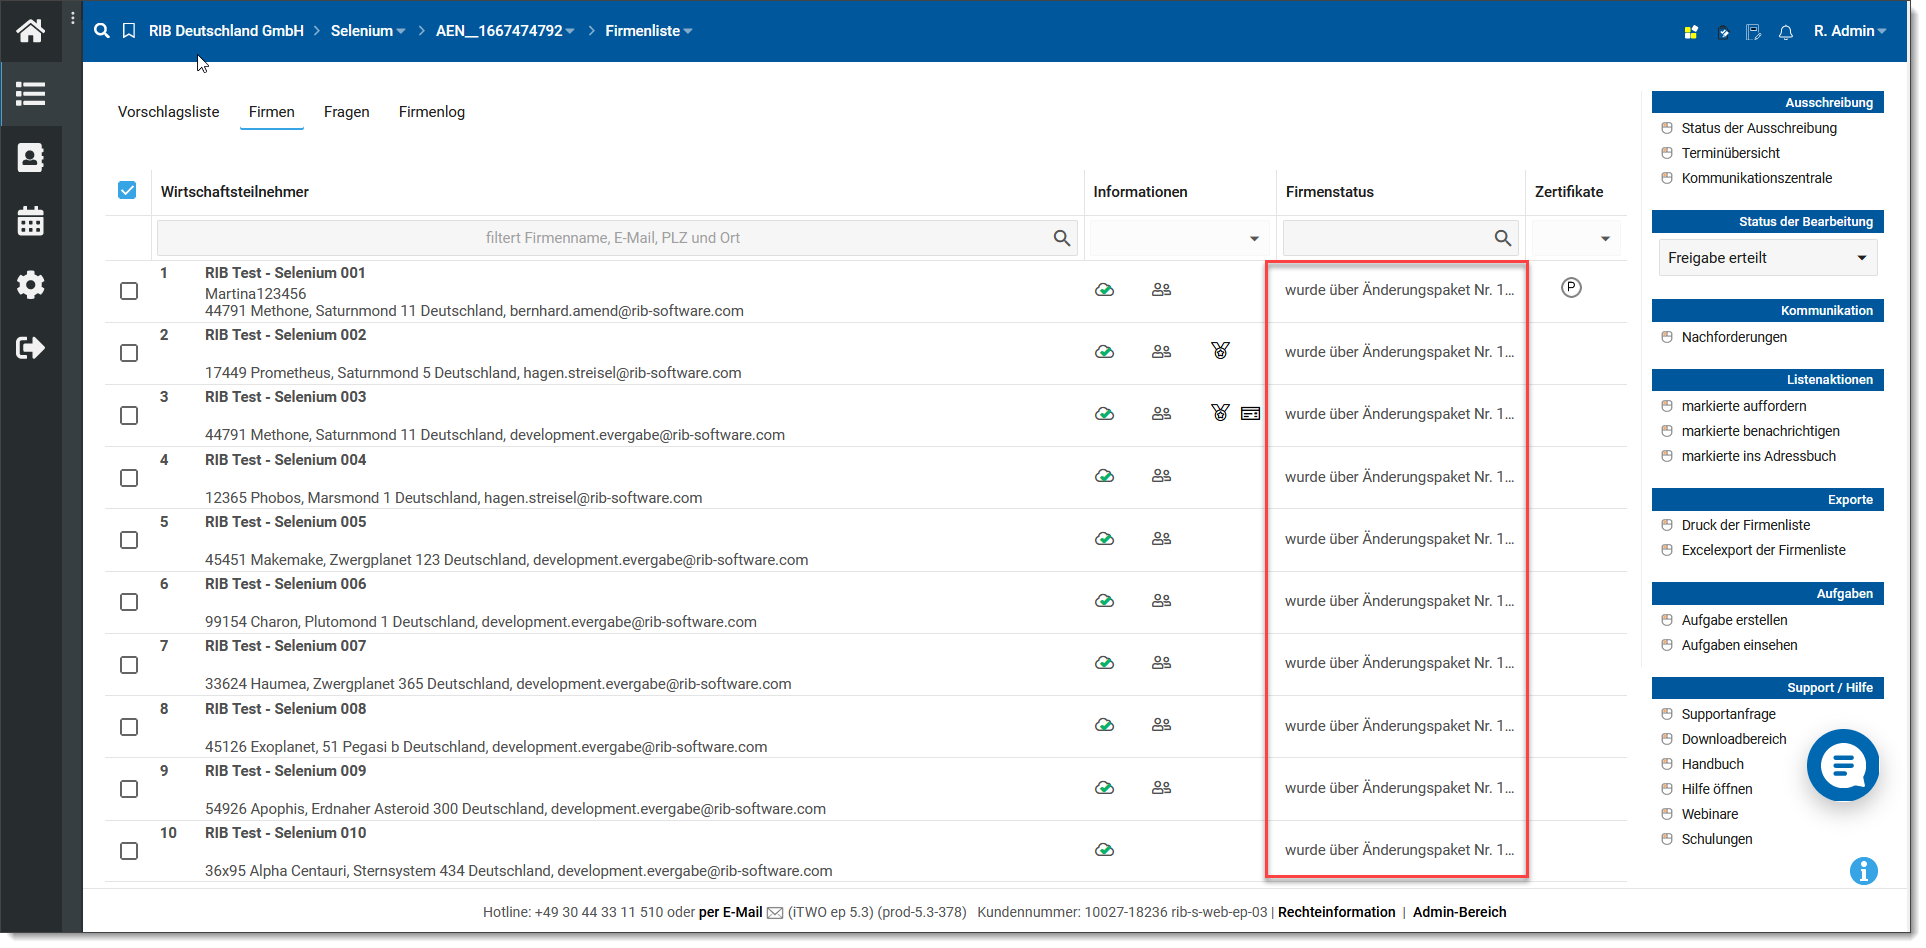Screen dimensions: 1926x948
Task: Click the Firmenstatus filter field
Action: point(1400,238)
